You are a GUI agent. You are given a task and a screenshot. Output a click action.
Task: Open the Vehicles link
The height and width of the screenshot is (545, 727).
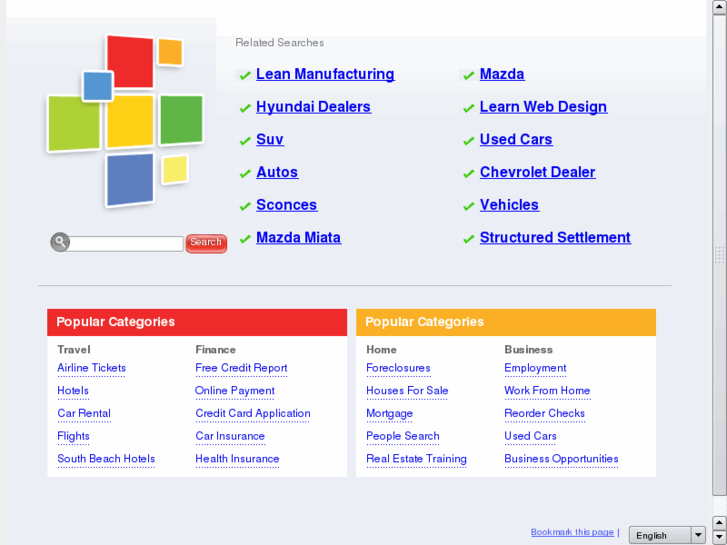tap(509, 205)
